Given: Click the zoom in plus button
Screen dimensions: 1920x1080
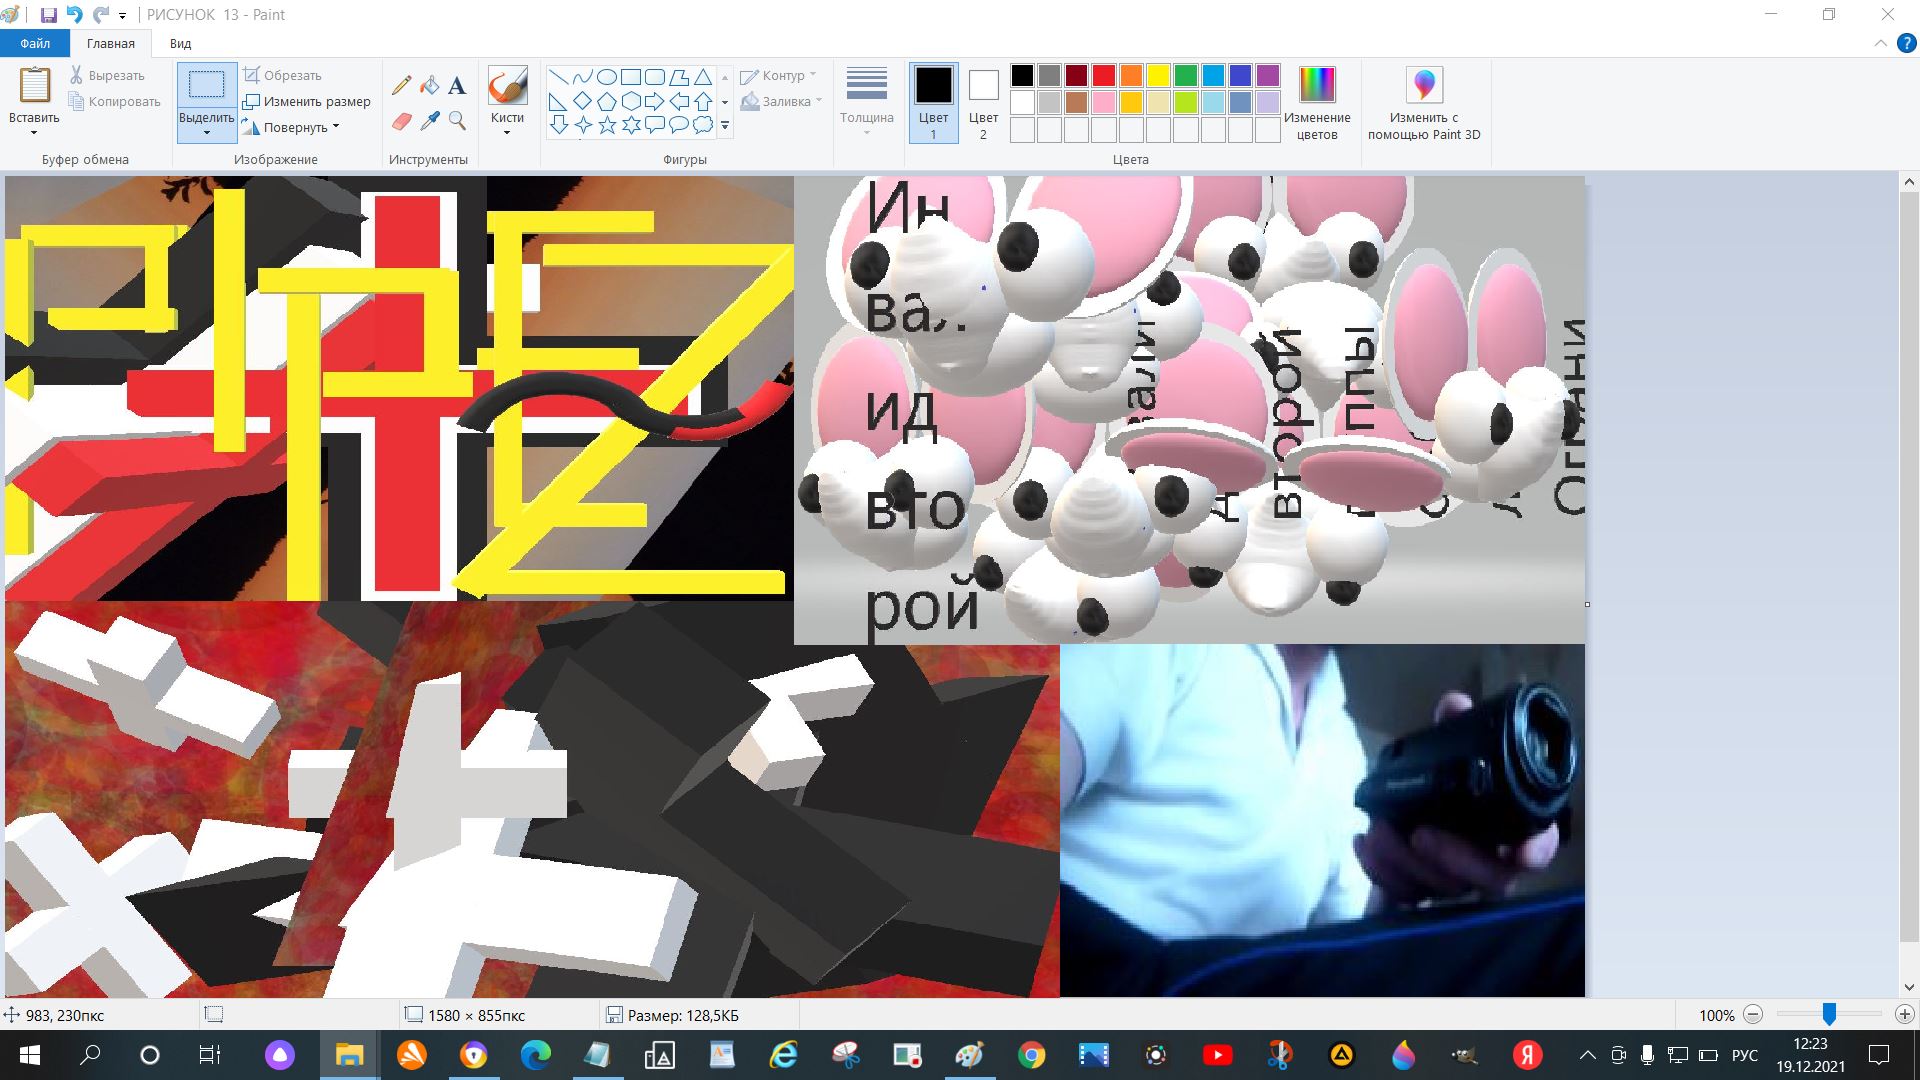Looking at the screenshot, I should (1904, 1014).
